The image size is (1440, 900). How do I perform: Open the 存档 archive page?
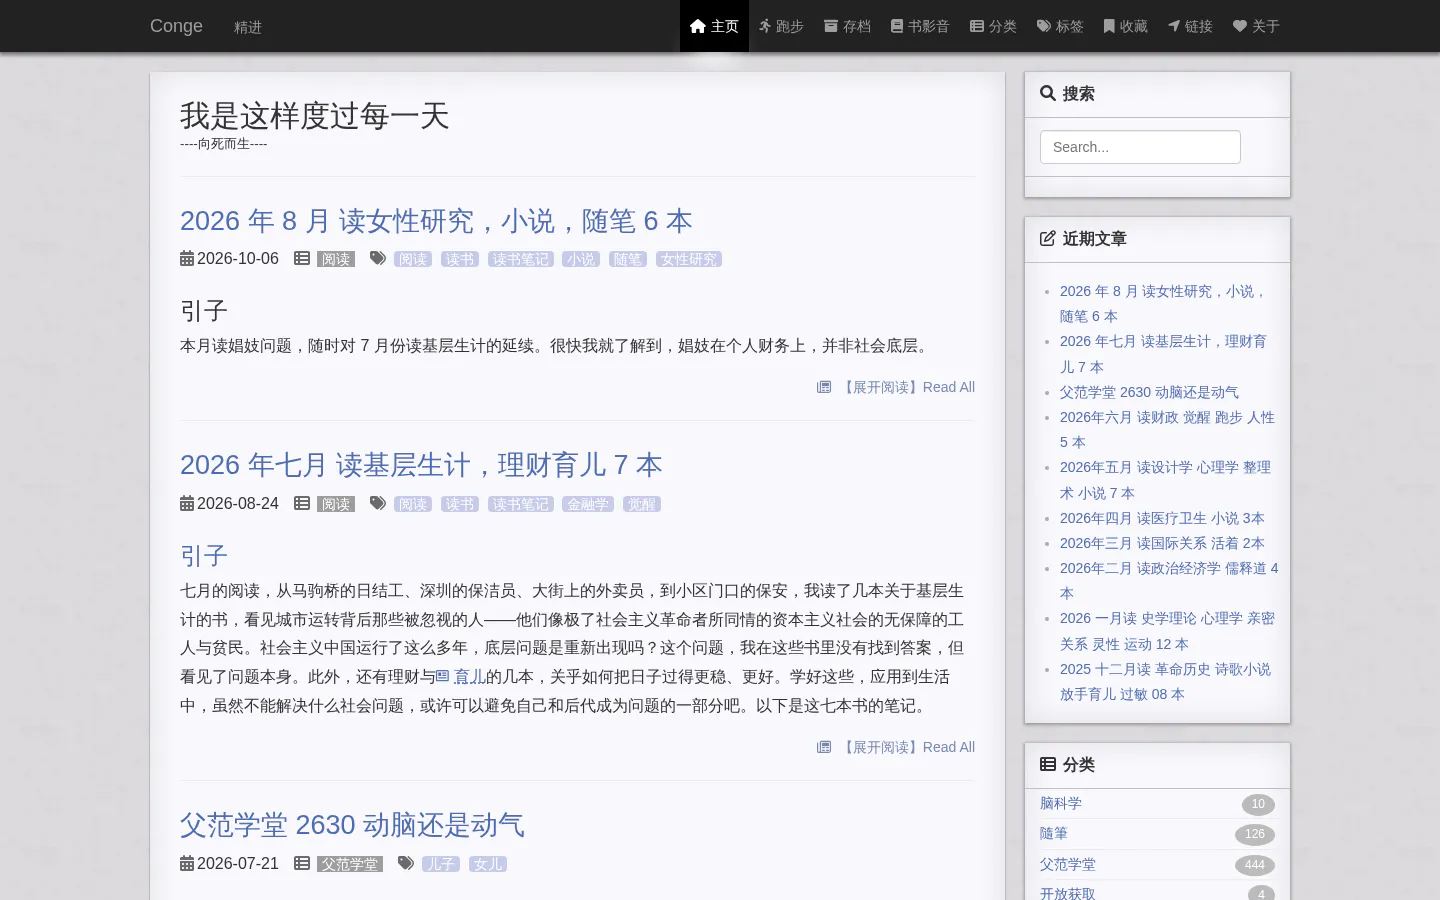coord(847,26)
